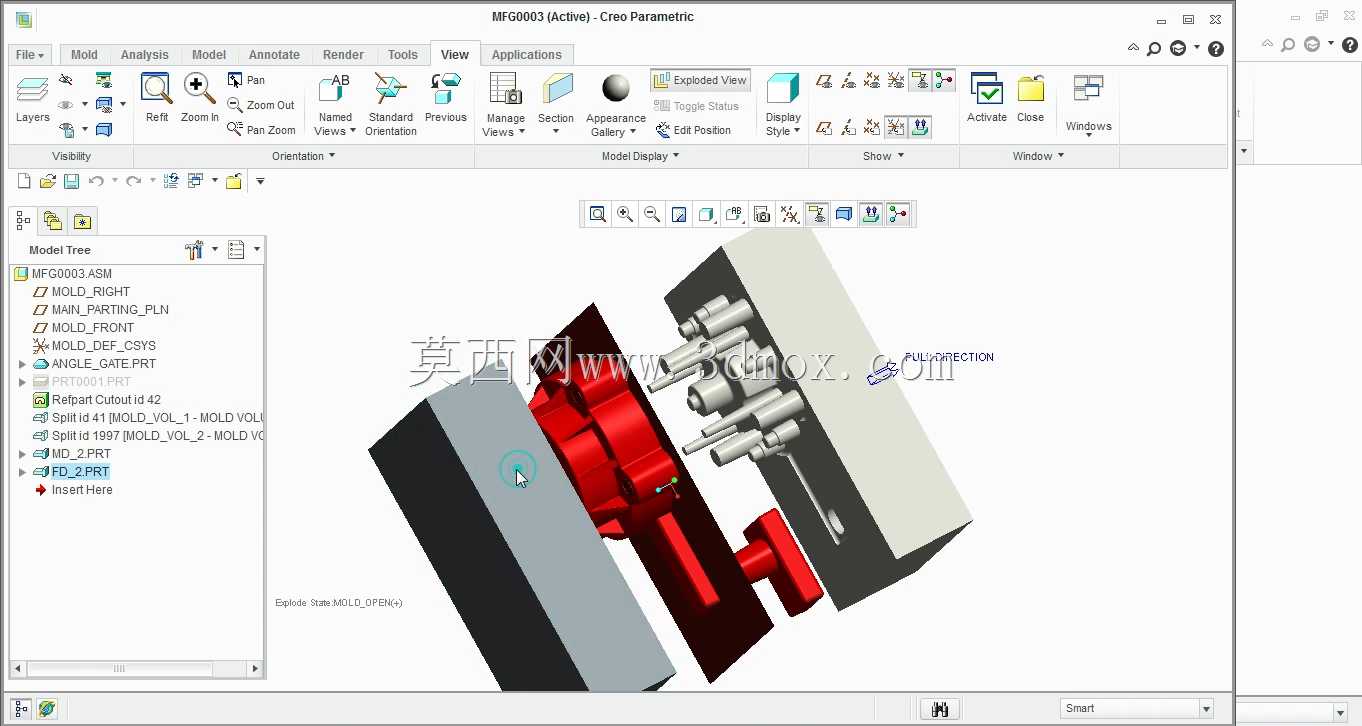Image resolution: width=1362 pixels, height=726 pixels.
Task: Toggle plane display in the Show group top row
Action: click(824, 81)
